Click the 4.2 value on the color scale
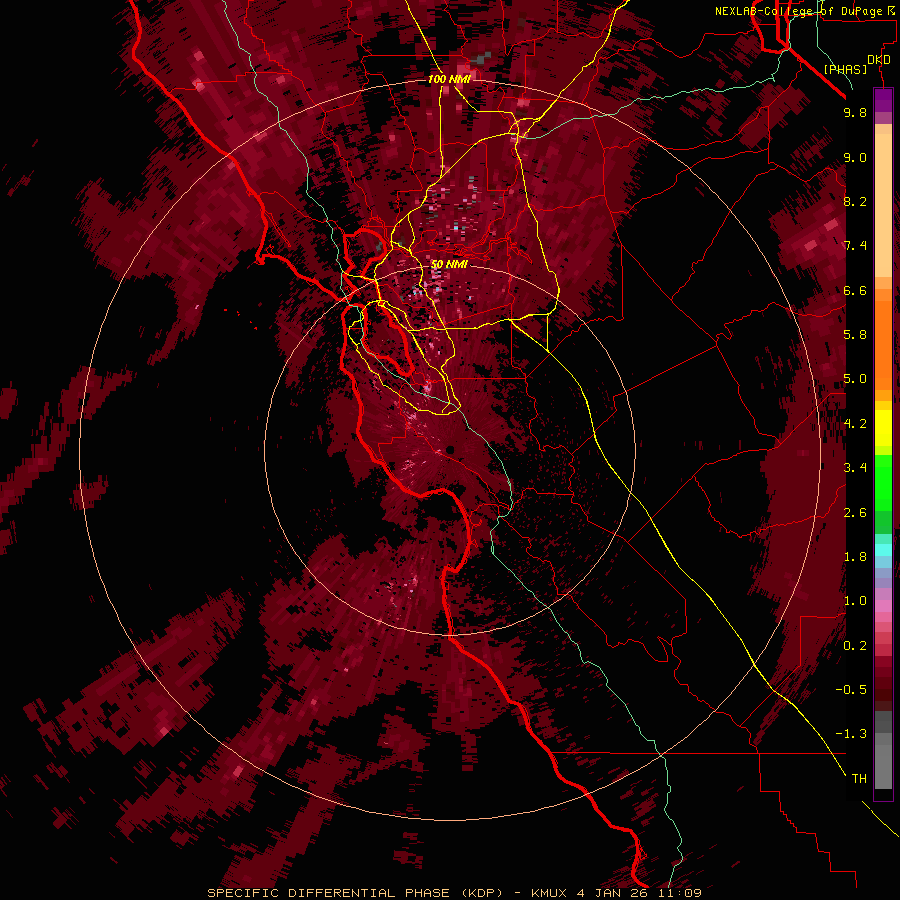 pos(855,424)
